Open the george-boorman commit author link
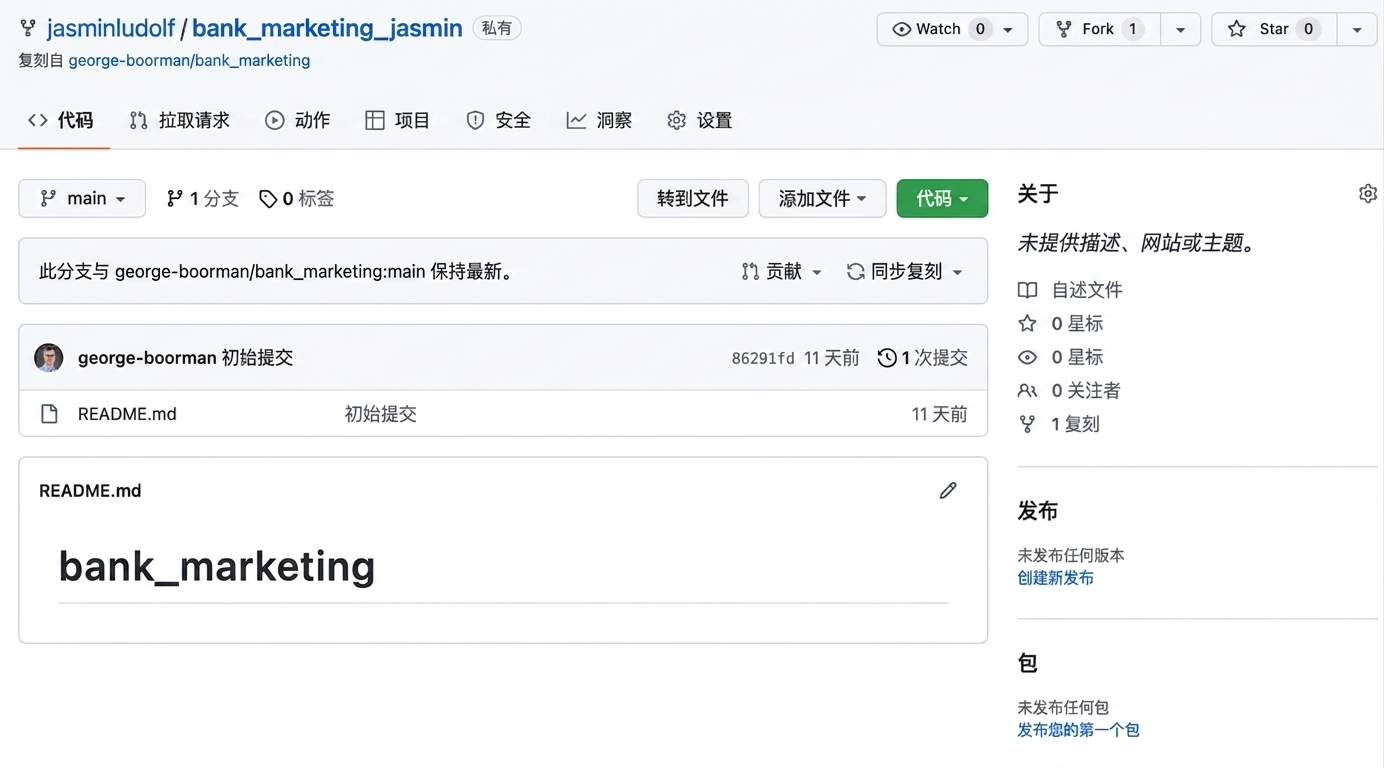 147,358
